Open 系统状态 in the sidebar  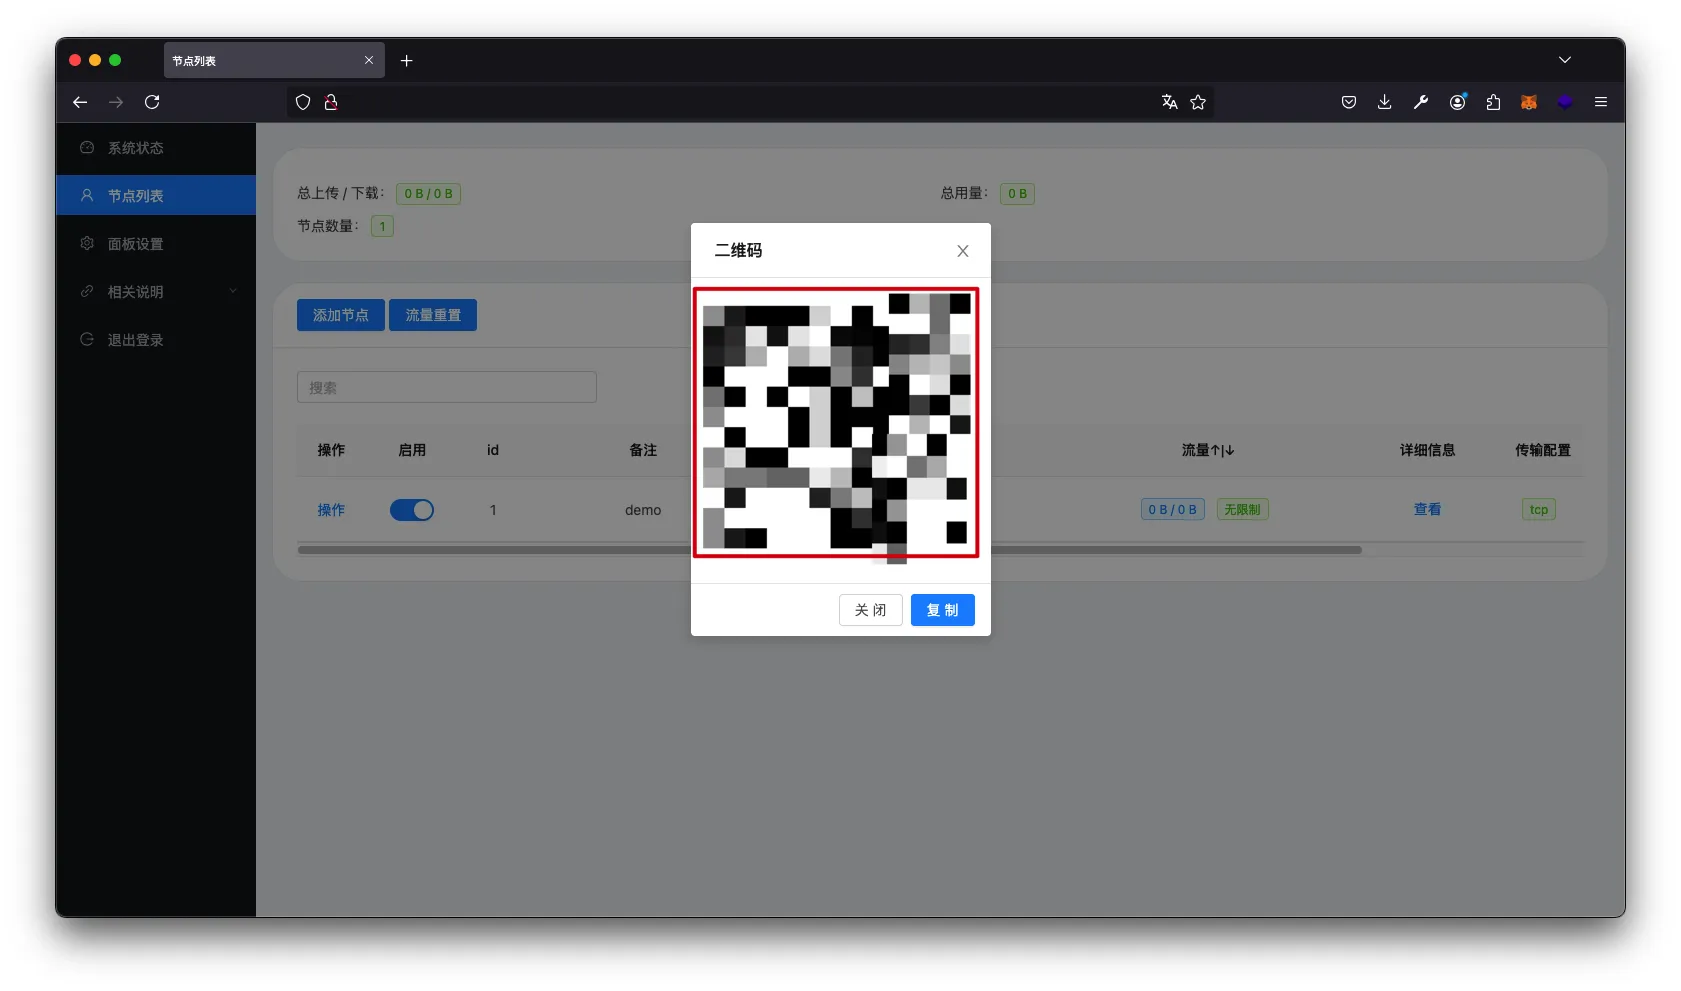point(136,148)
